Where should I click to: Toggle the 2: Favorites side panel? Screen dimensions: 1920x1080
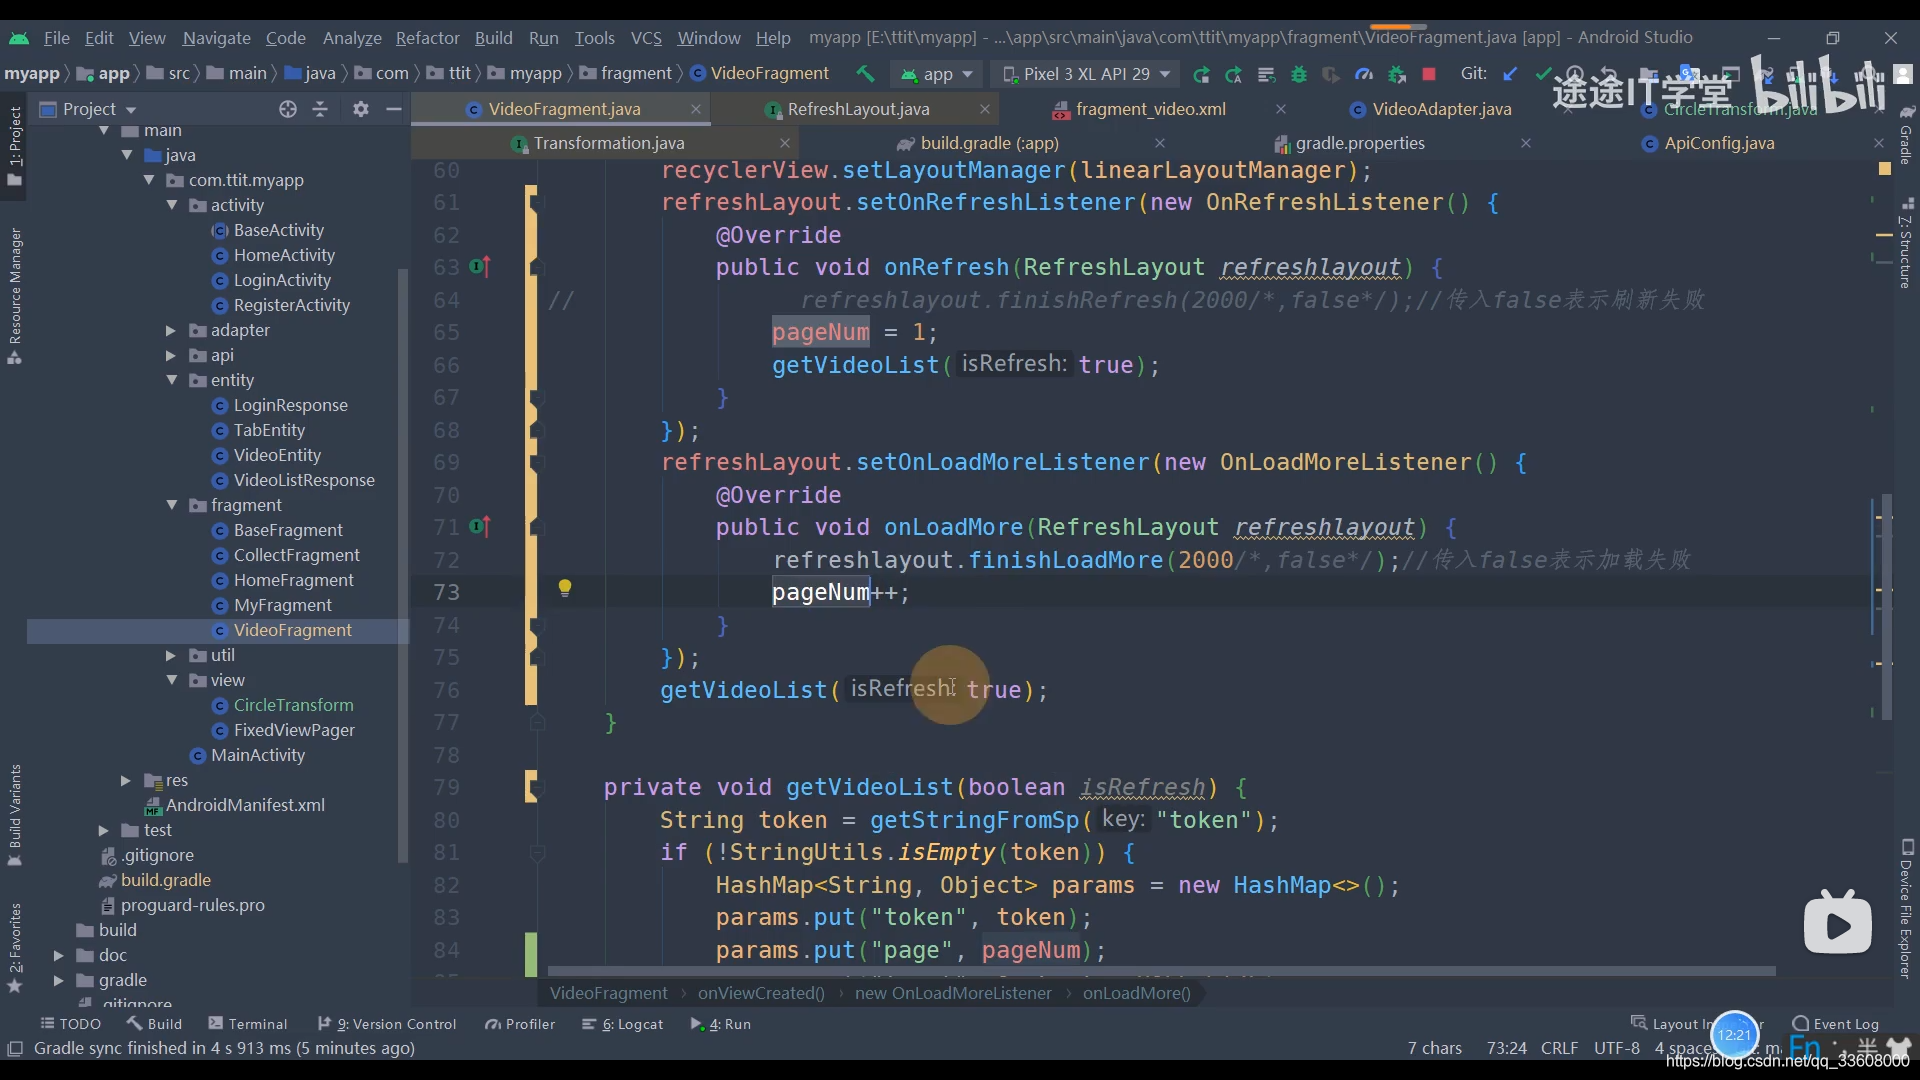coord(15,946)
